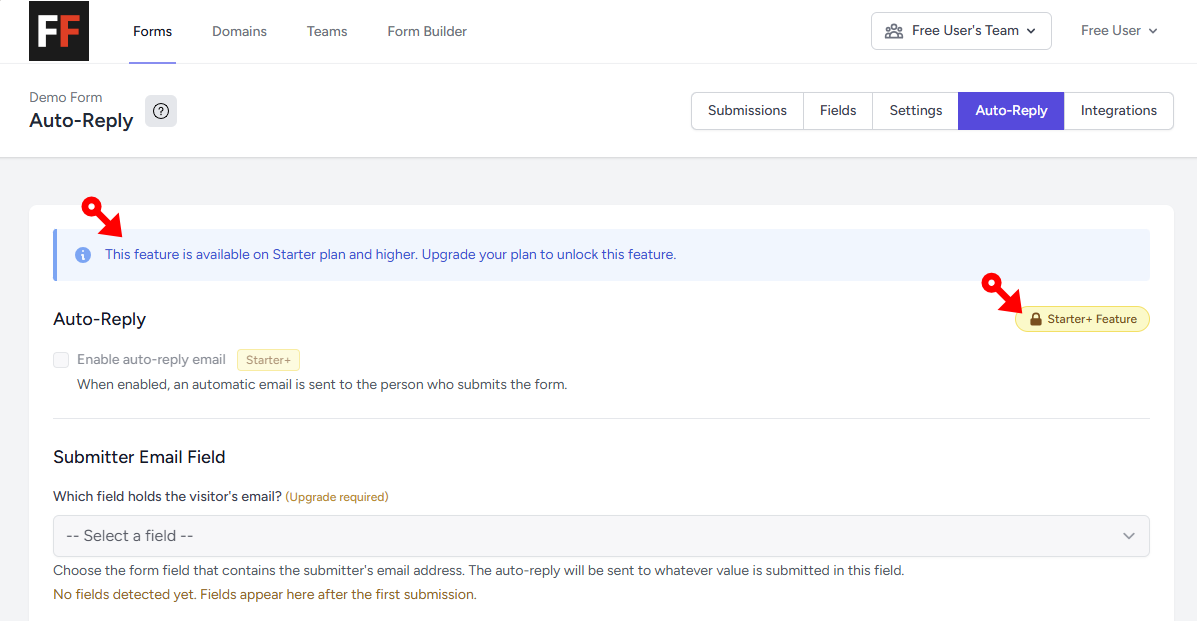Screen dimensions: 1197x621
Task: Click the Submitter Email Field heading
Action: 139,457
